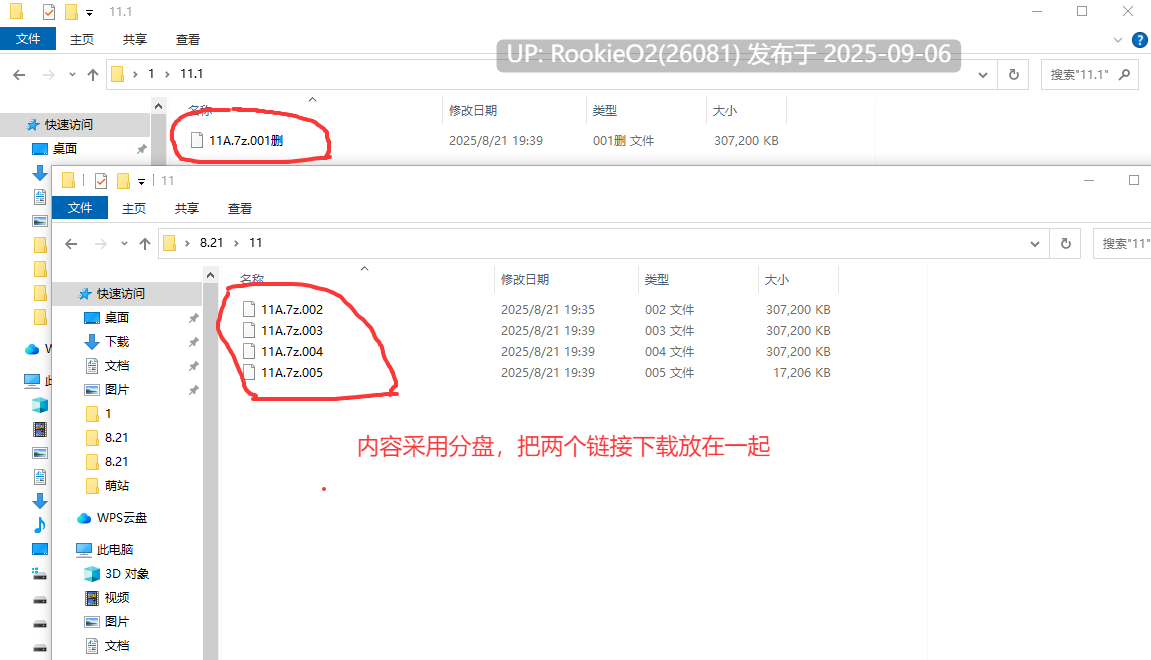Screen dimensions: 1151x660
Task: Open 查看 tab in the 11 window
Action: coord(239,208)
